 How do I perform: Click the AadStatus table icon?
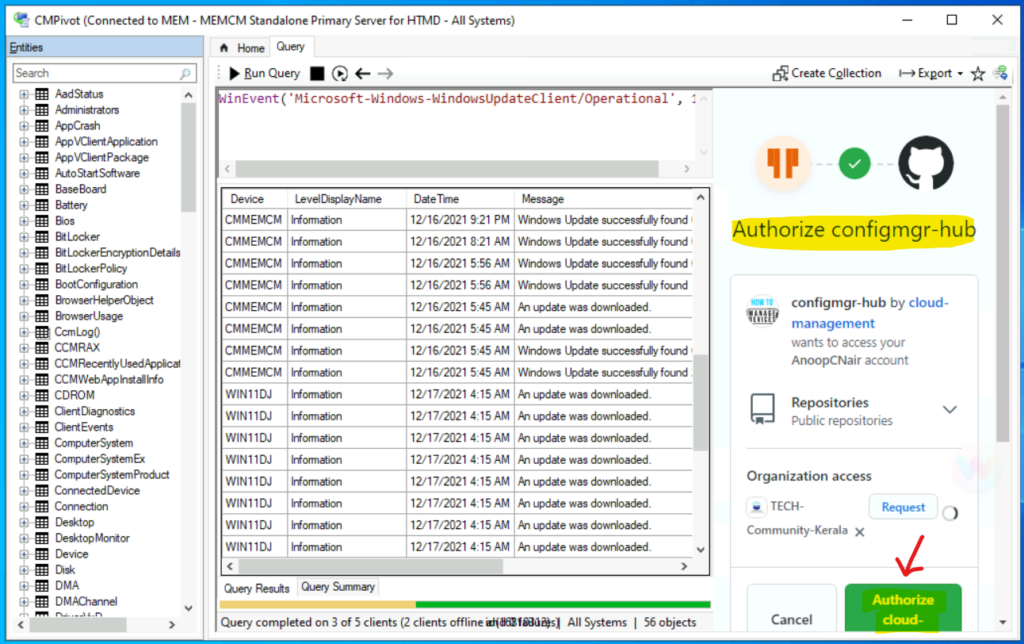42,94
